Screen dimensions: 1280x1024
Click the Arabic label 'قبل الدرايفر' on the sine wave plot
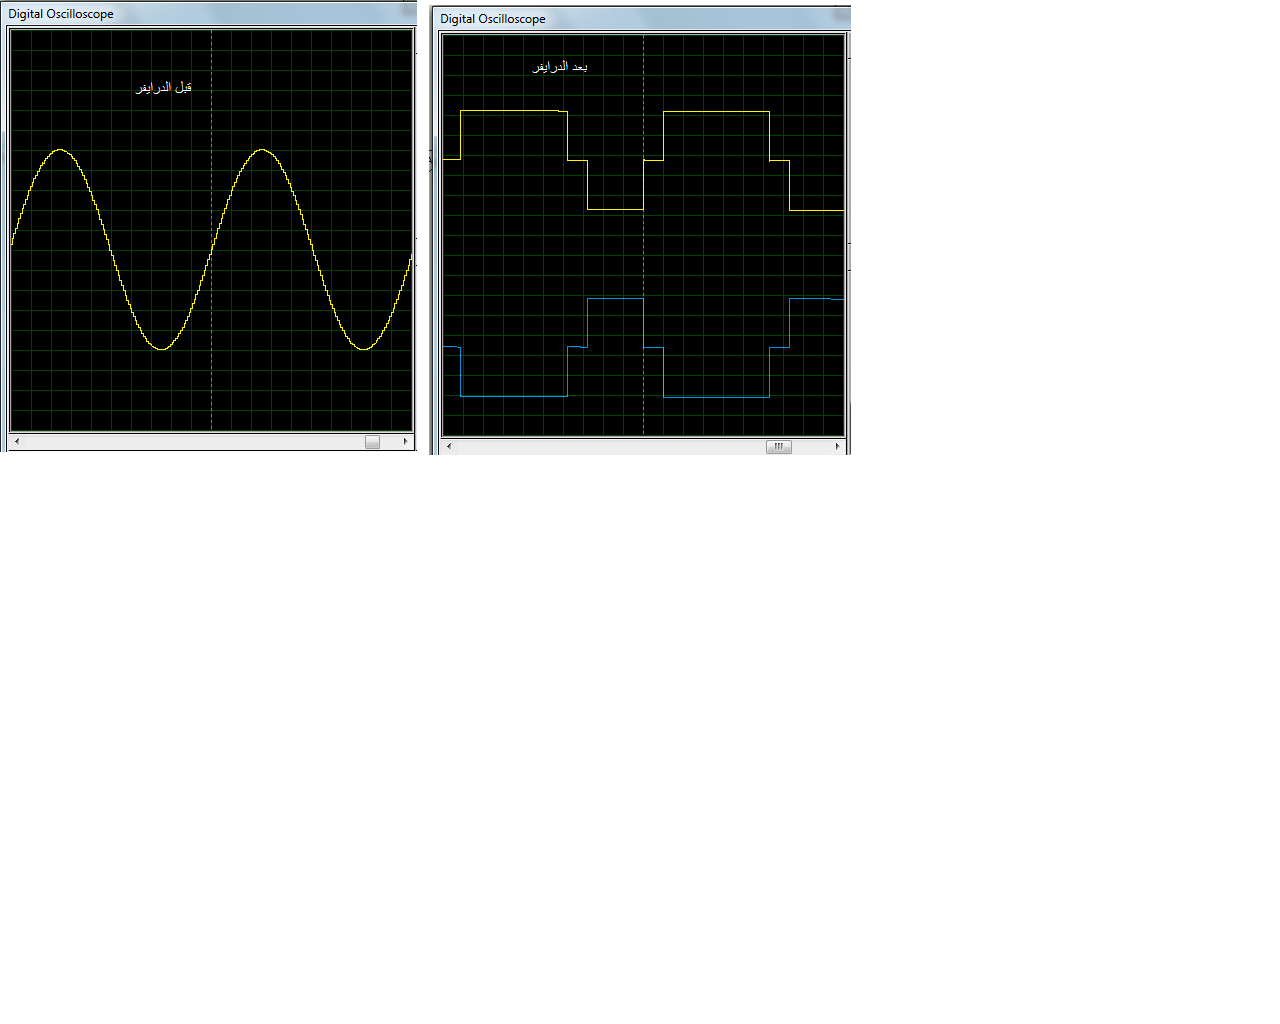(x=164, y=88)
